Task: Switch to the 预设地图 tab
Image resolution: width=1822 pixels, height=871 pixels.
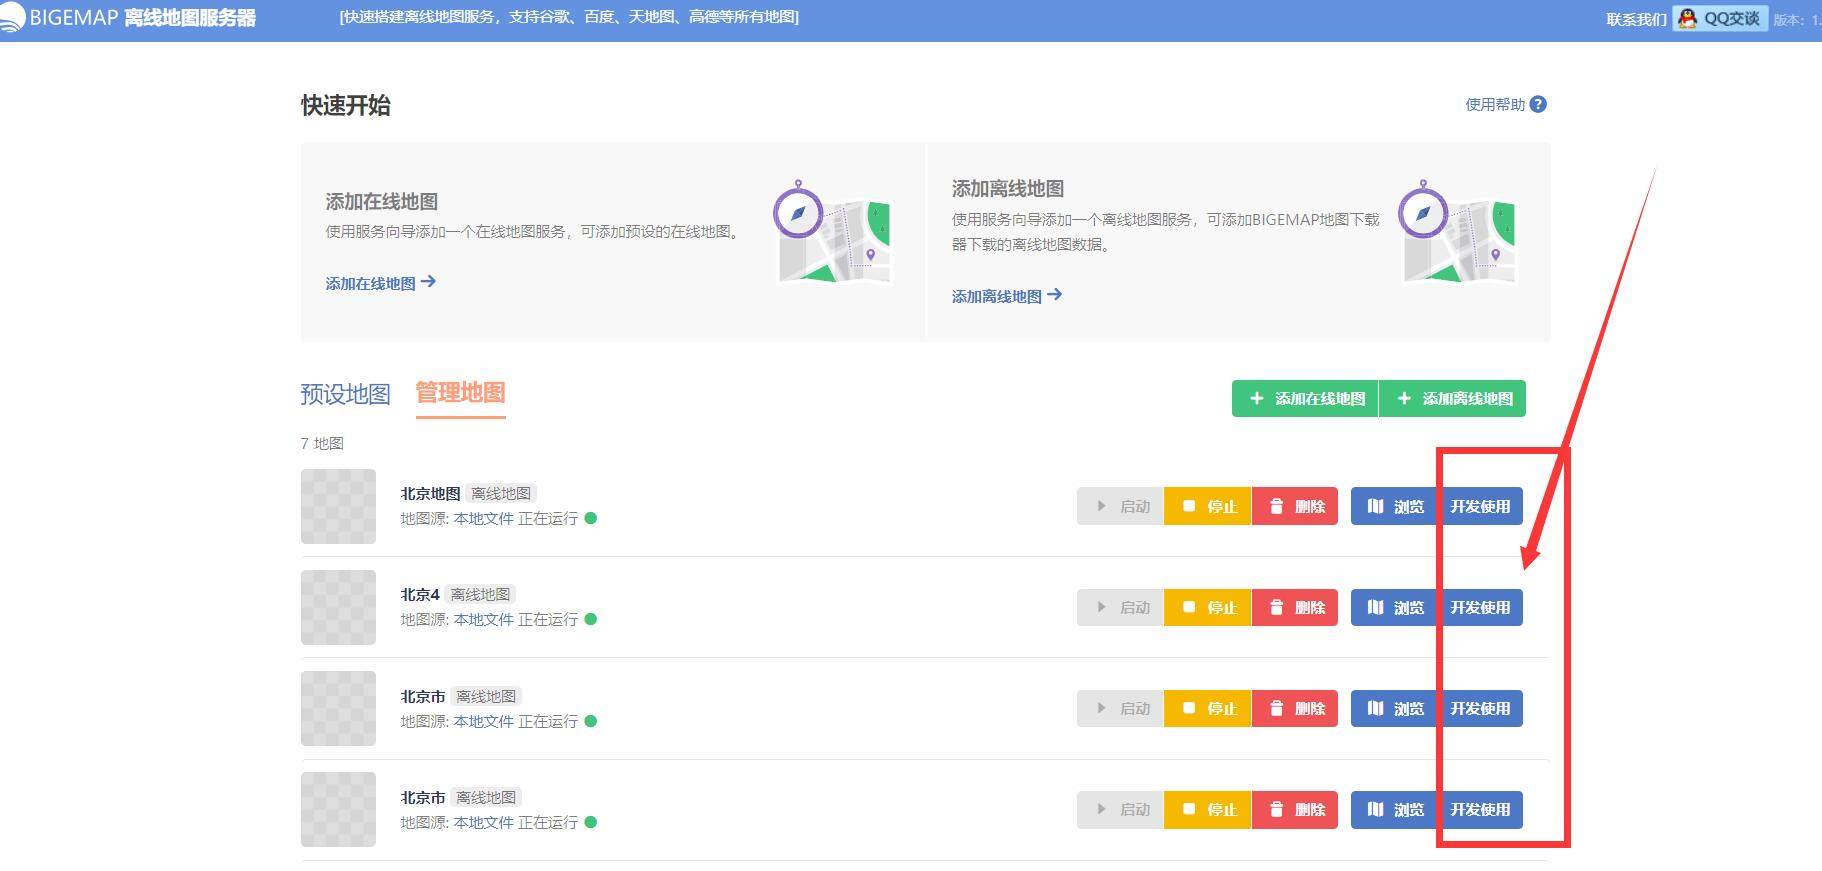Action: (x=345, y=394)
